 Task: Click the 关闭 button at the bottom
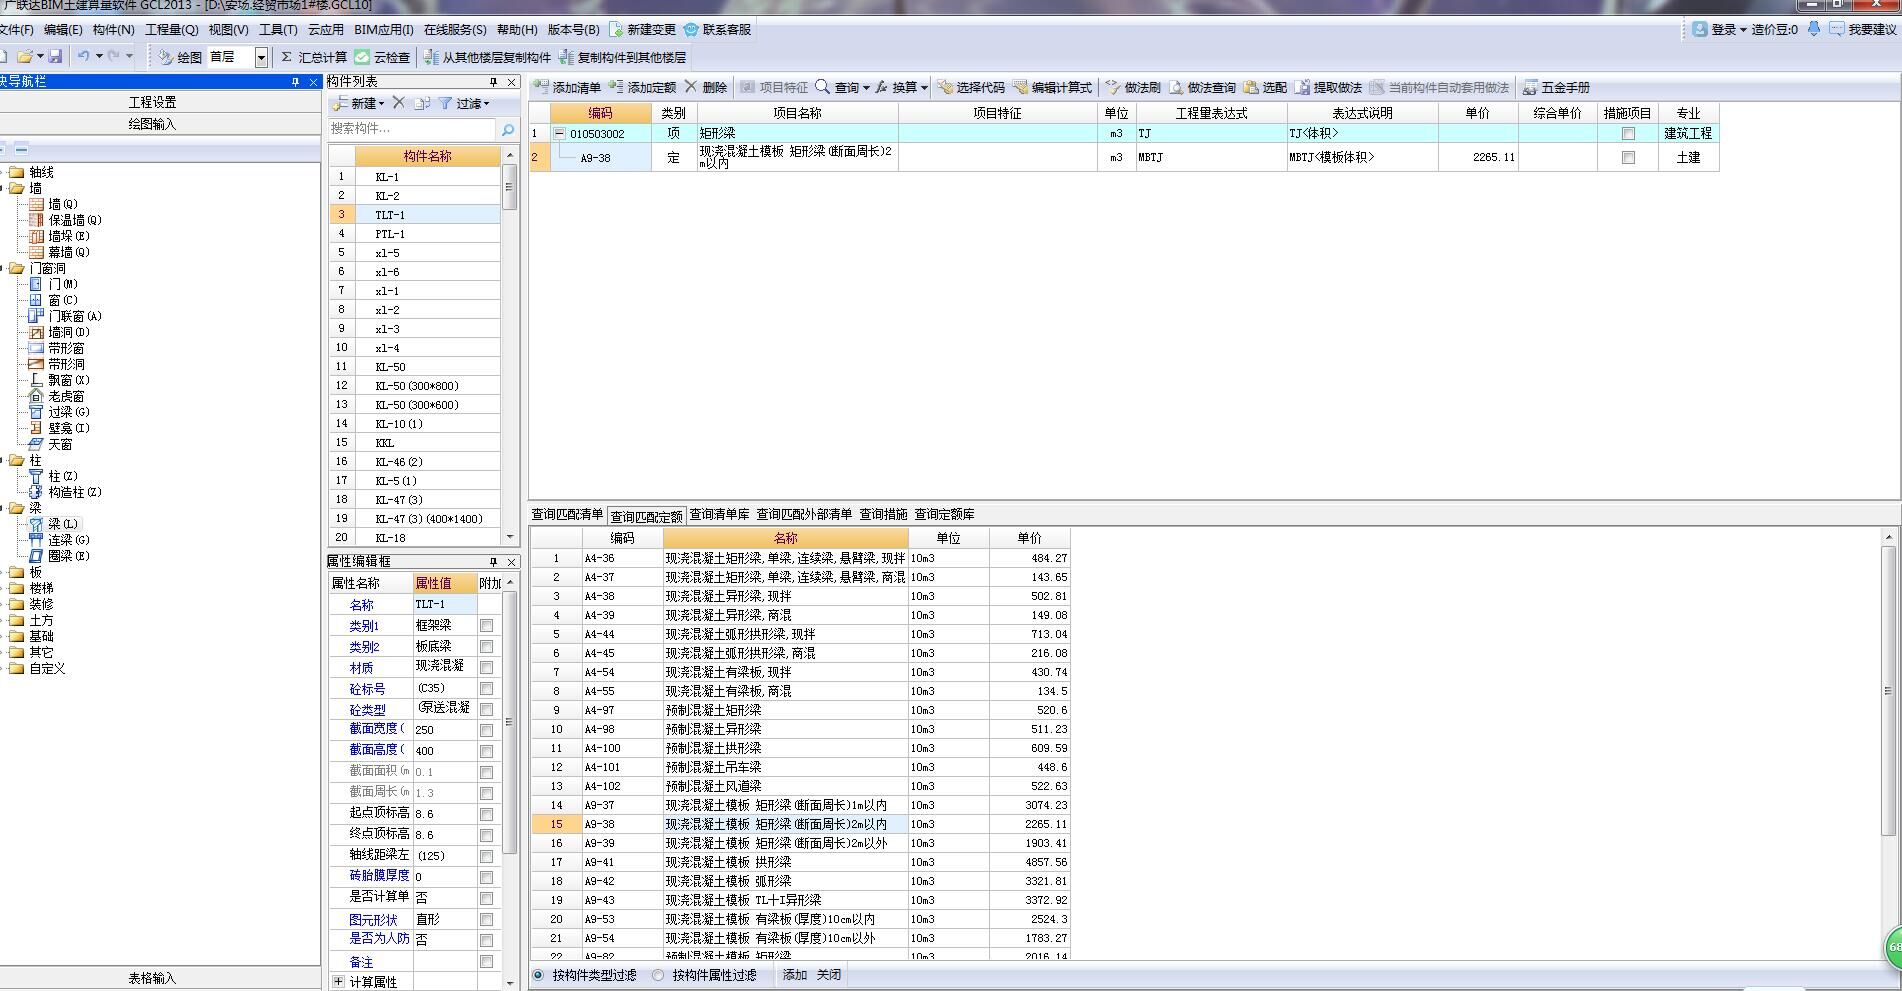tap(829, 975)
